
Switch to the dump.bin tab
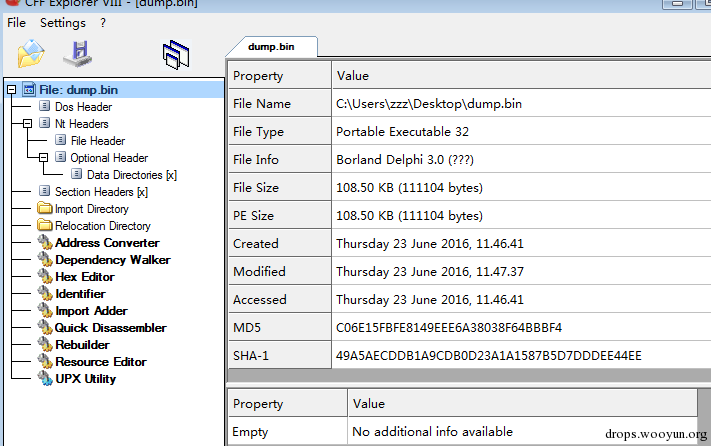point(271,47)
